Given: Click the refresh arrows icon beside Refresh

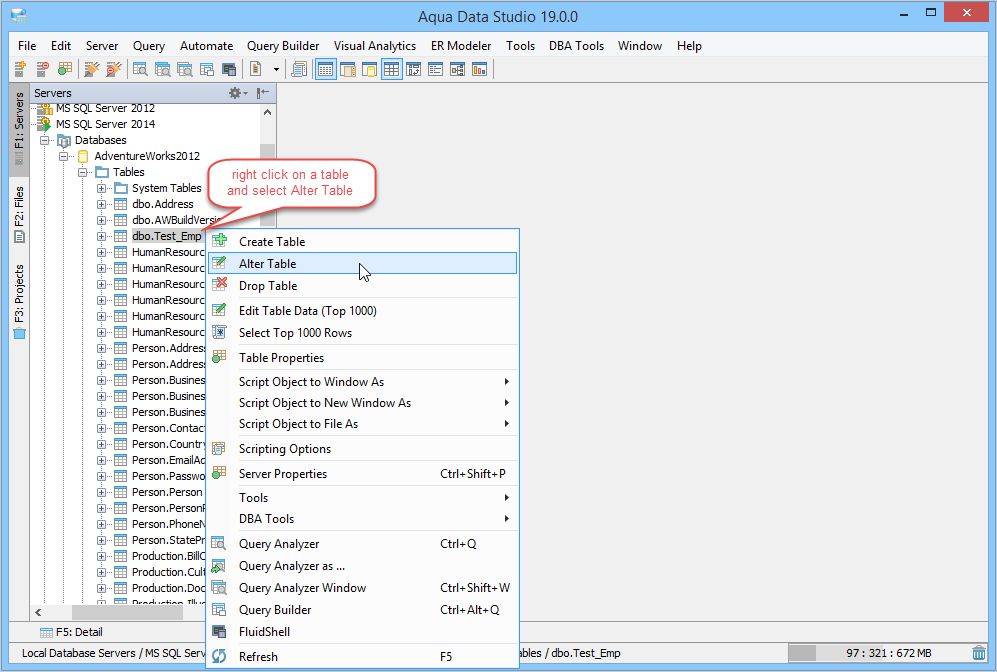Looking at the screenshot, I should coord(219,656).
